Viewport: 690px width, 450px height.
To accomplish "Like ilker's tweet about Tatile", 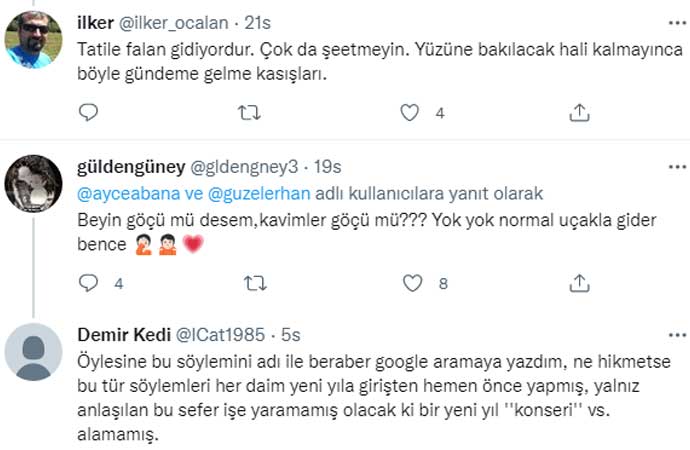I will (x=410, y=114).
